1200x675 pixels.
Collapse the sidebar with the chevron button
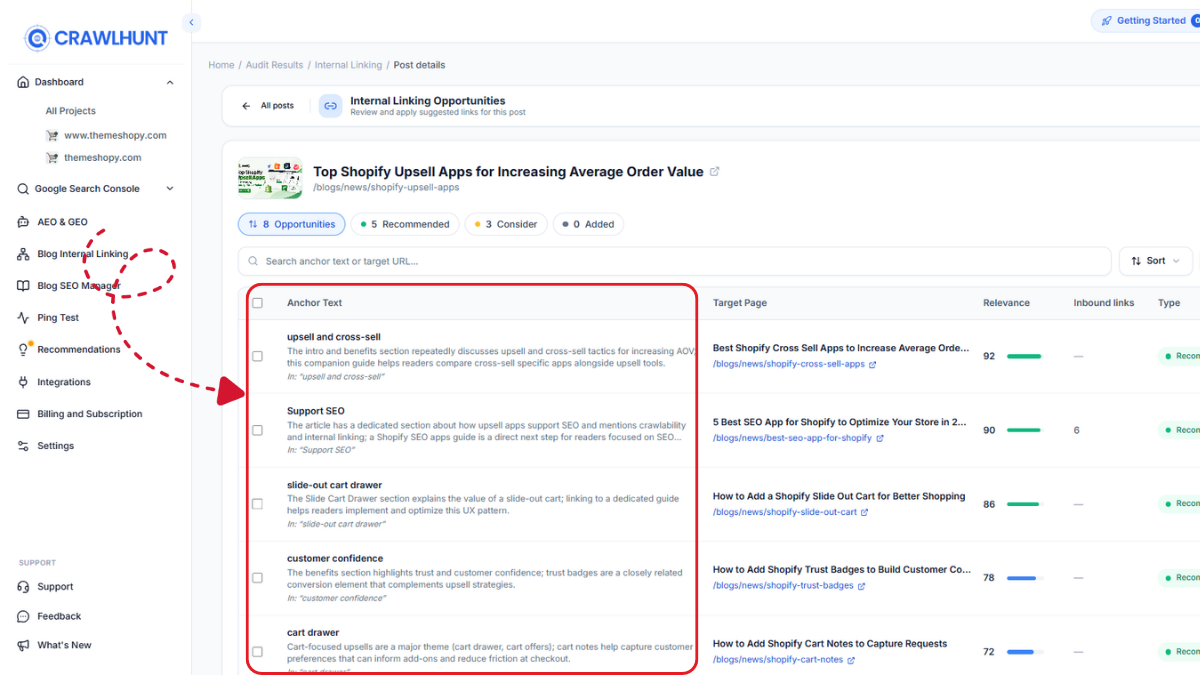(192, 22)
